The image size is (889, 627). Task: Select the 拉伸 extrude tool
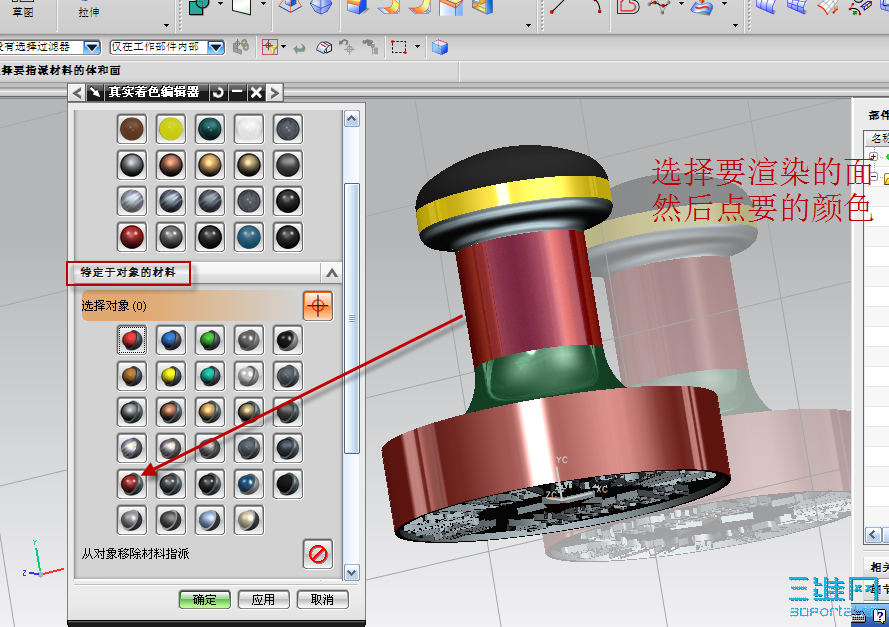[x=89, y=11]
